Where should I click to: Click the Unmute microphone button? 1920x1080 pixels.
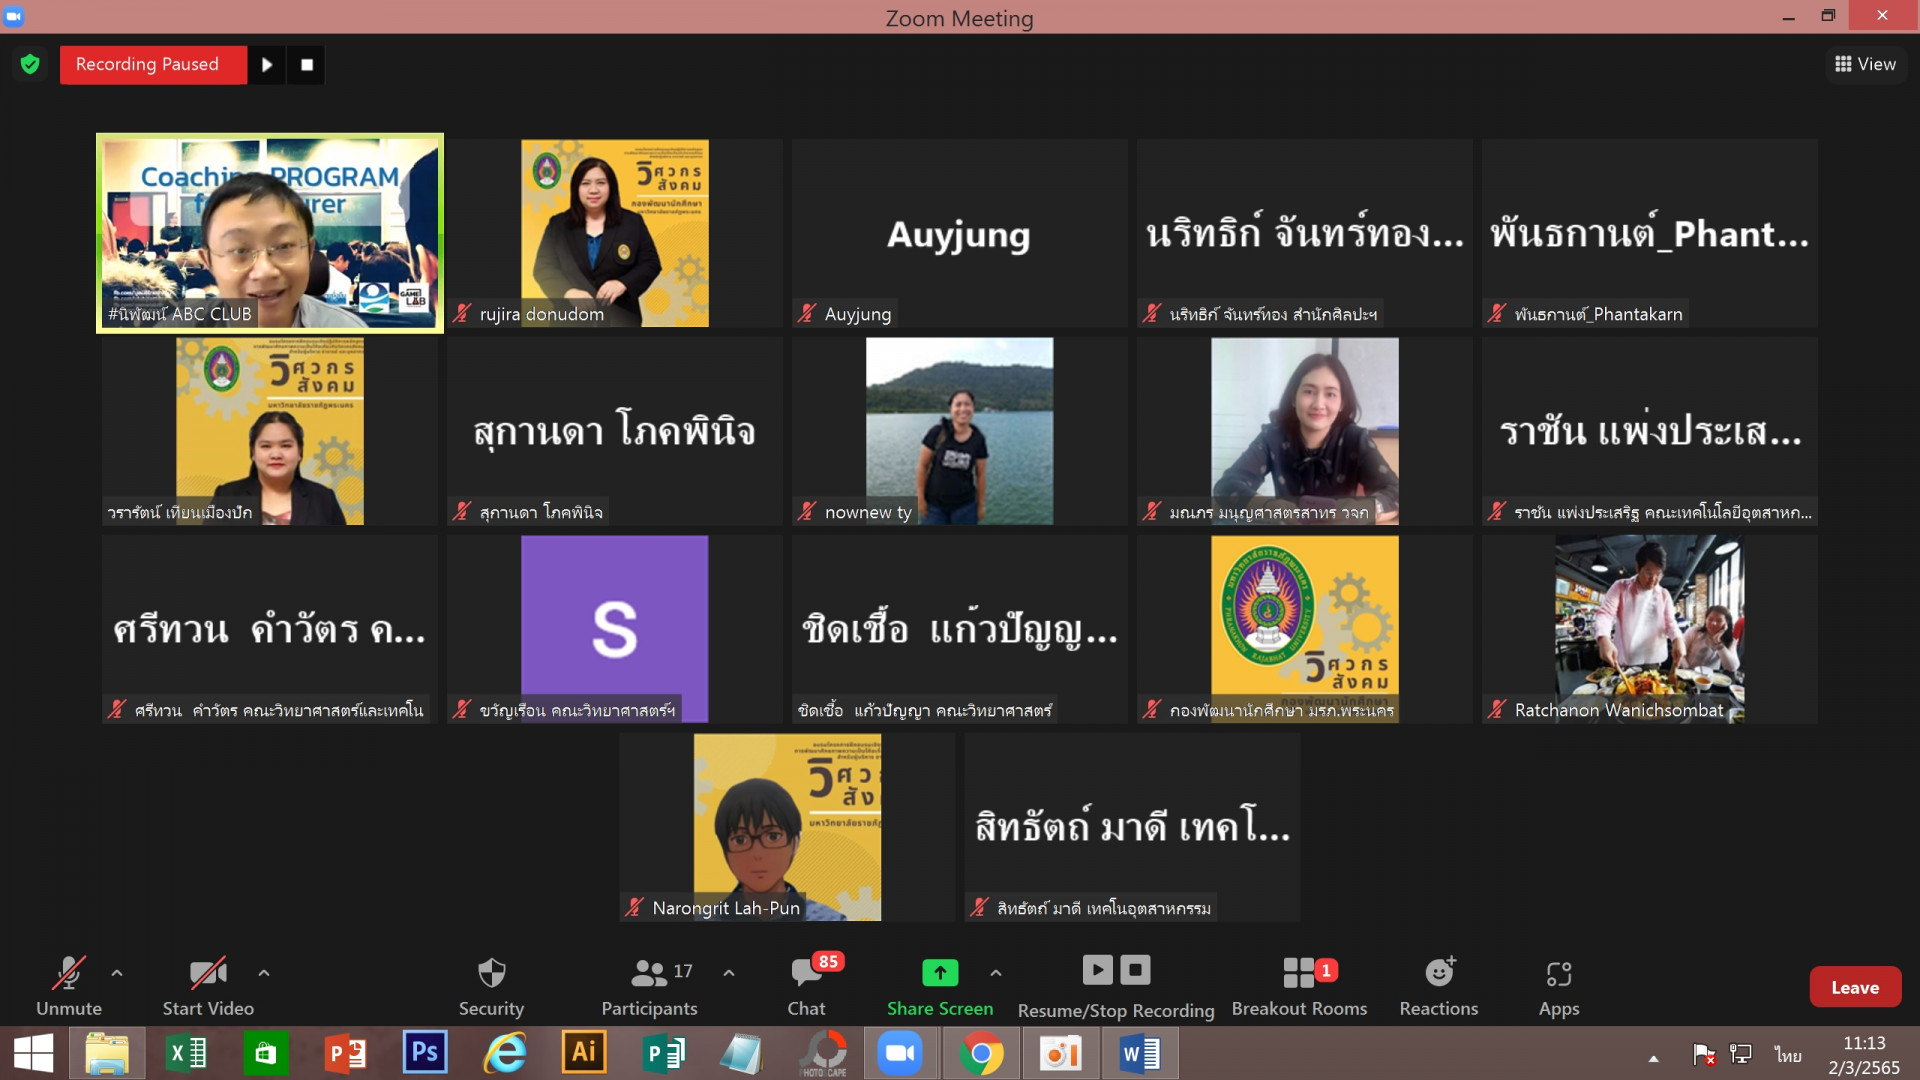pos(68,986)
